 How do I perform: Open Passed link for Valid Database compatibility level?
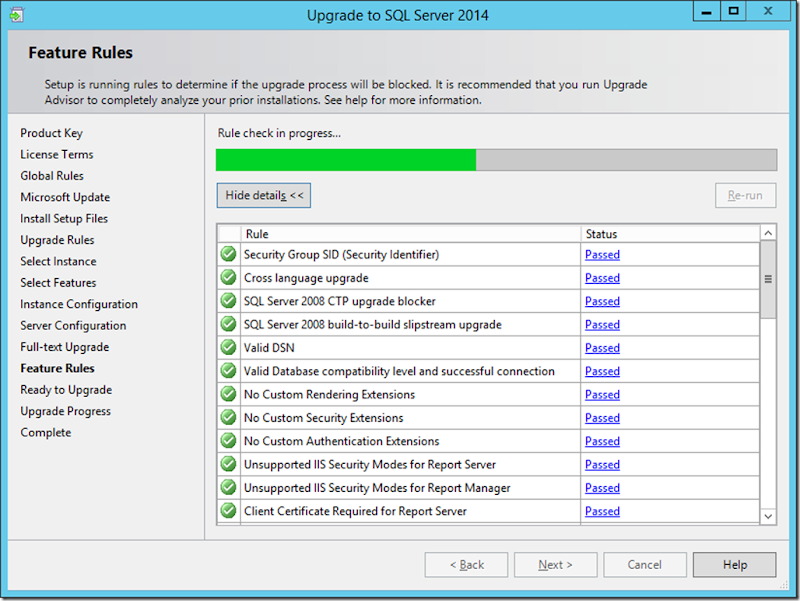click(602, 371)
